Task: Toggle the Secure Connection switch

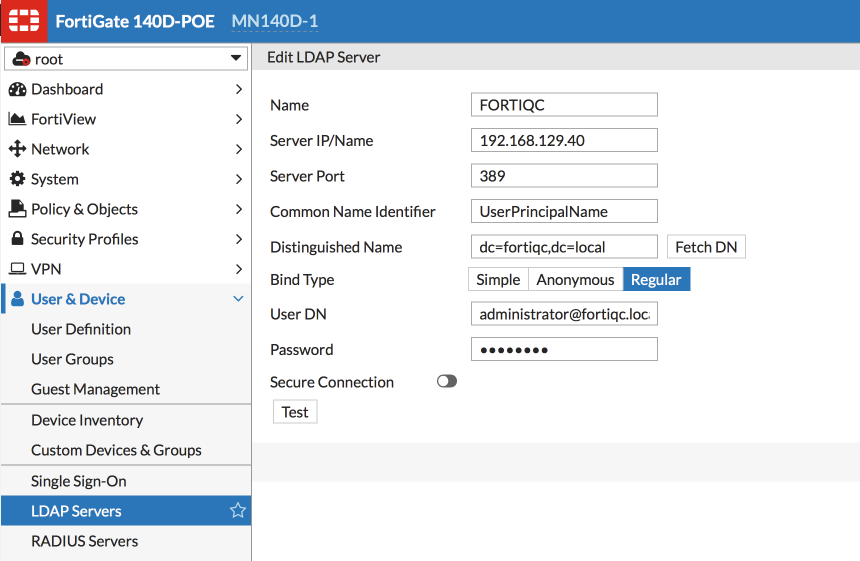Action: [x=447, y=381]
